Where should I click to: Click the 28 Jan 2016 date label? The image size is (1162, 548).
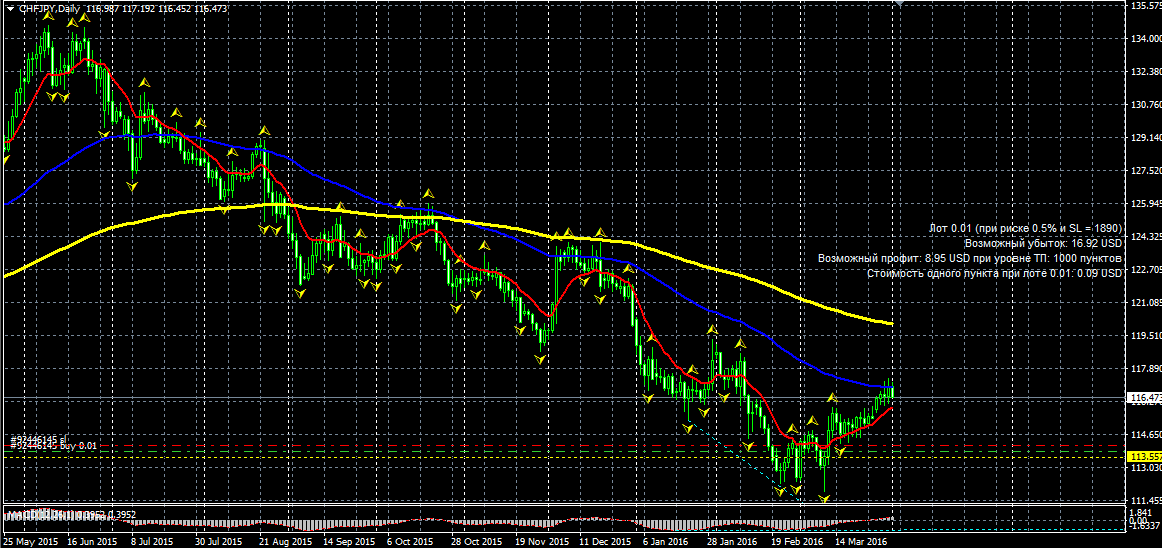(731, 541)
